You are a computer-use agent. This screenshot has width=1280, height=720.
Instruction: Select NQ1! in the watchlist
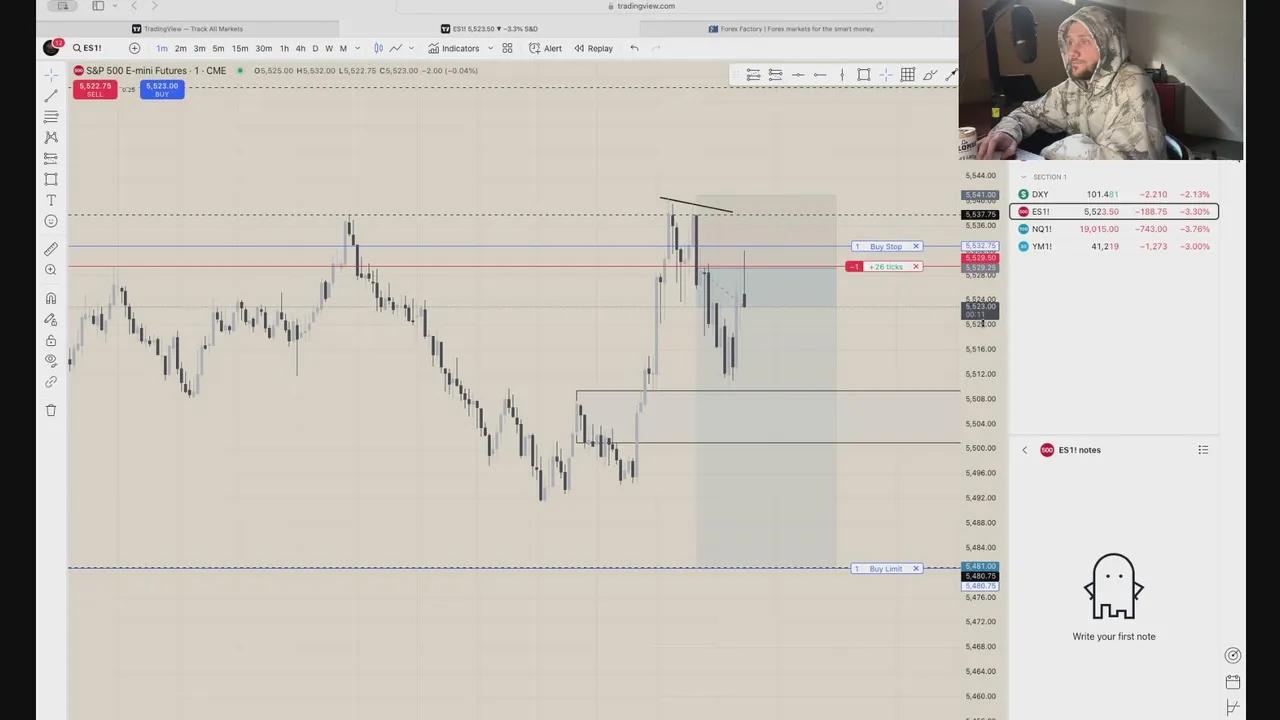point(1041,229)
